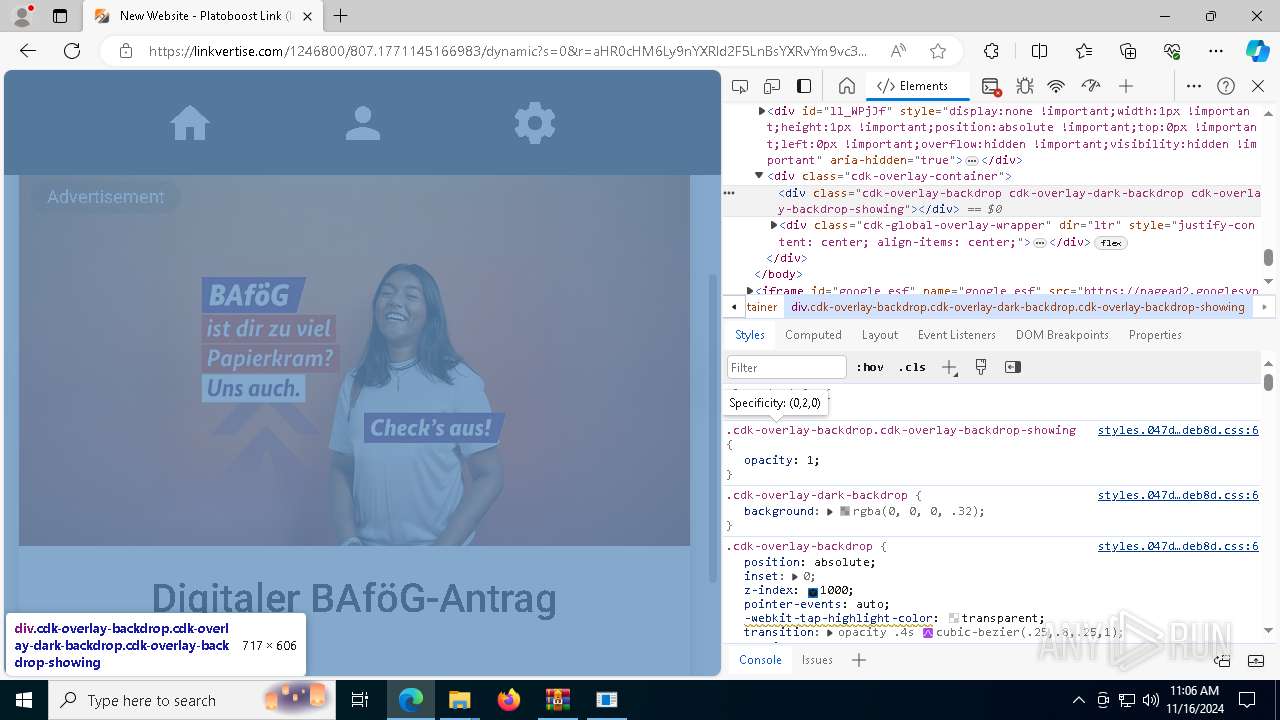Image resolution: width=1280 pixels, height=720 pixels.
Task: Switch to the DOM Breakpoints tab
Action: pyautogui.click(x=1062, y=335)
